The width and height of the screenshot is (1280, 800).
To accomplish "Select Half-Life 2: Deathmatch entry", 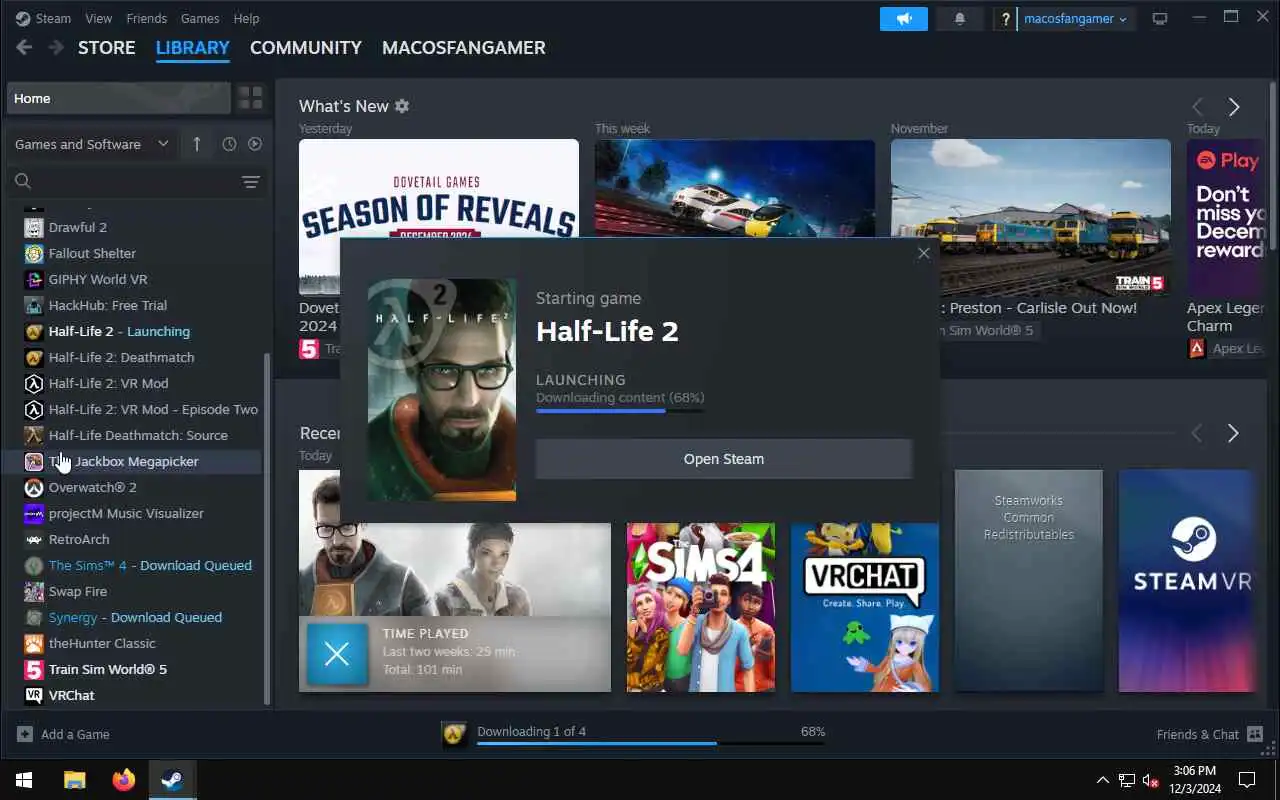I will pyautogui.click(x=135, y=357).
